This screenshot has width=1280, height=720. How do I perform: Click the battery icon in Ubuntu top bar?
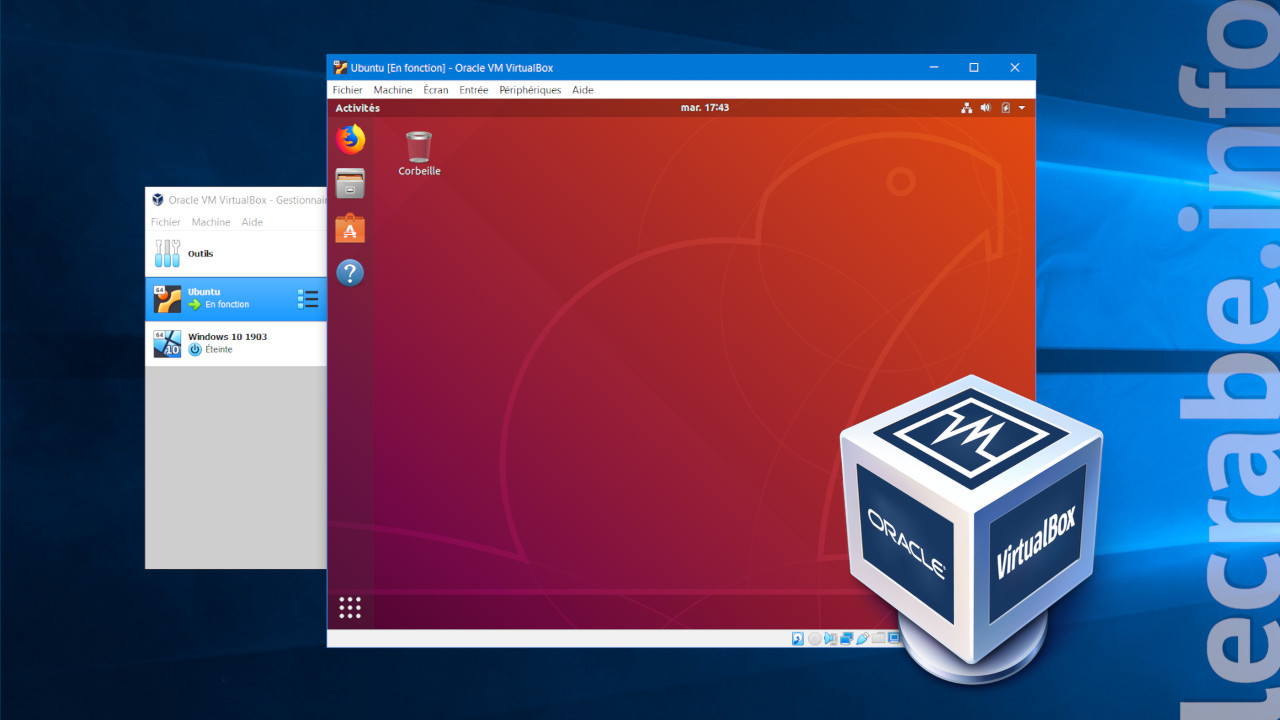click(1005, 108)
